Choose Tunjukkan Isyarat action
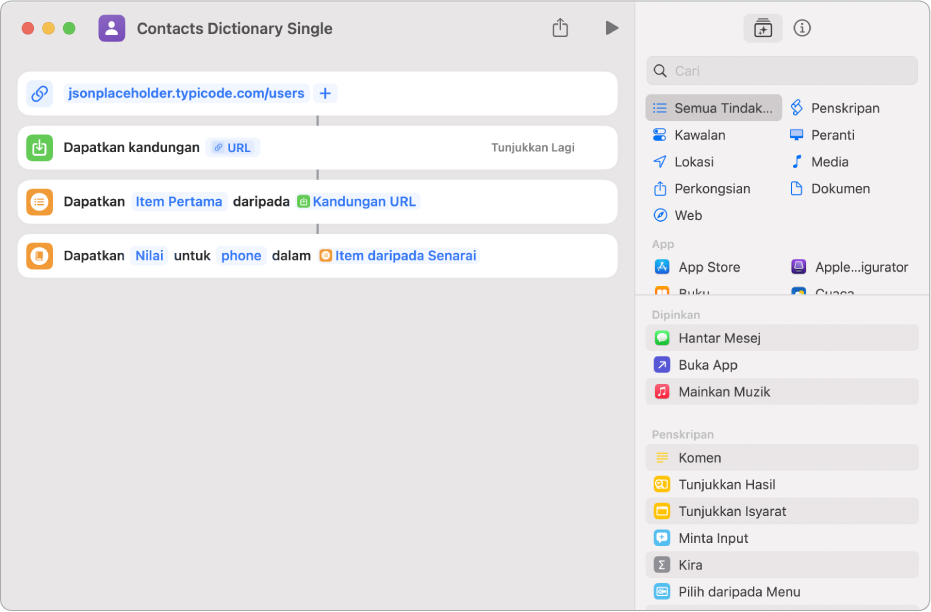 (782, 511)
